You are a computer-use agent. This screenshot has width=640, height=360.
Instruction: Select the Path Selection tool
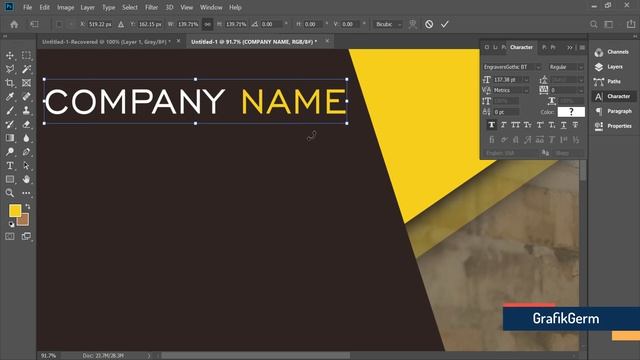click(x=26, y=166)
